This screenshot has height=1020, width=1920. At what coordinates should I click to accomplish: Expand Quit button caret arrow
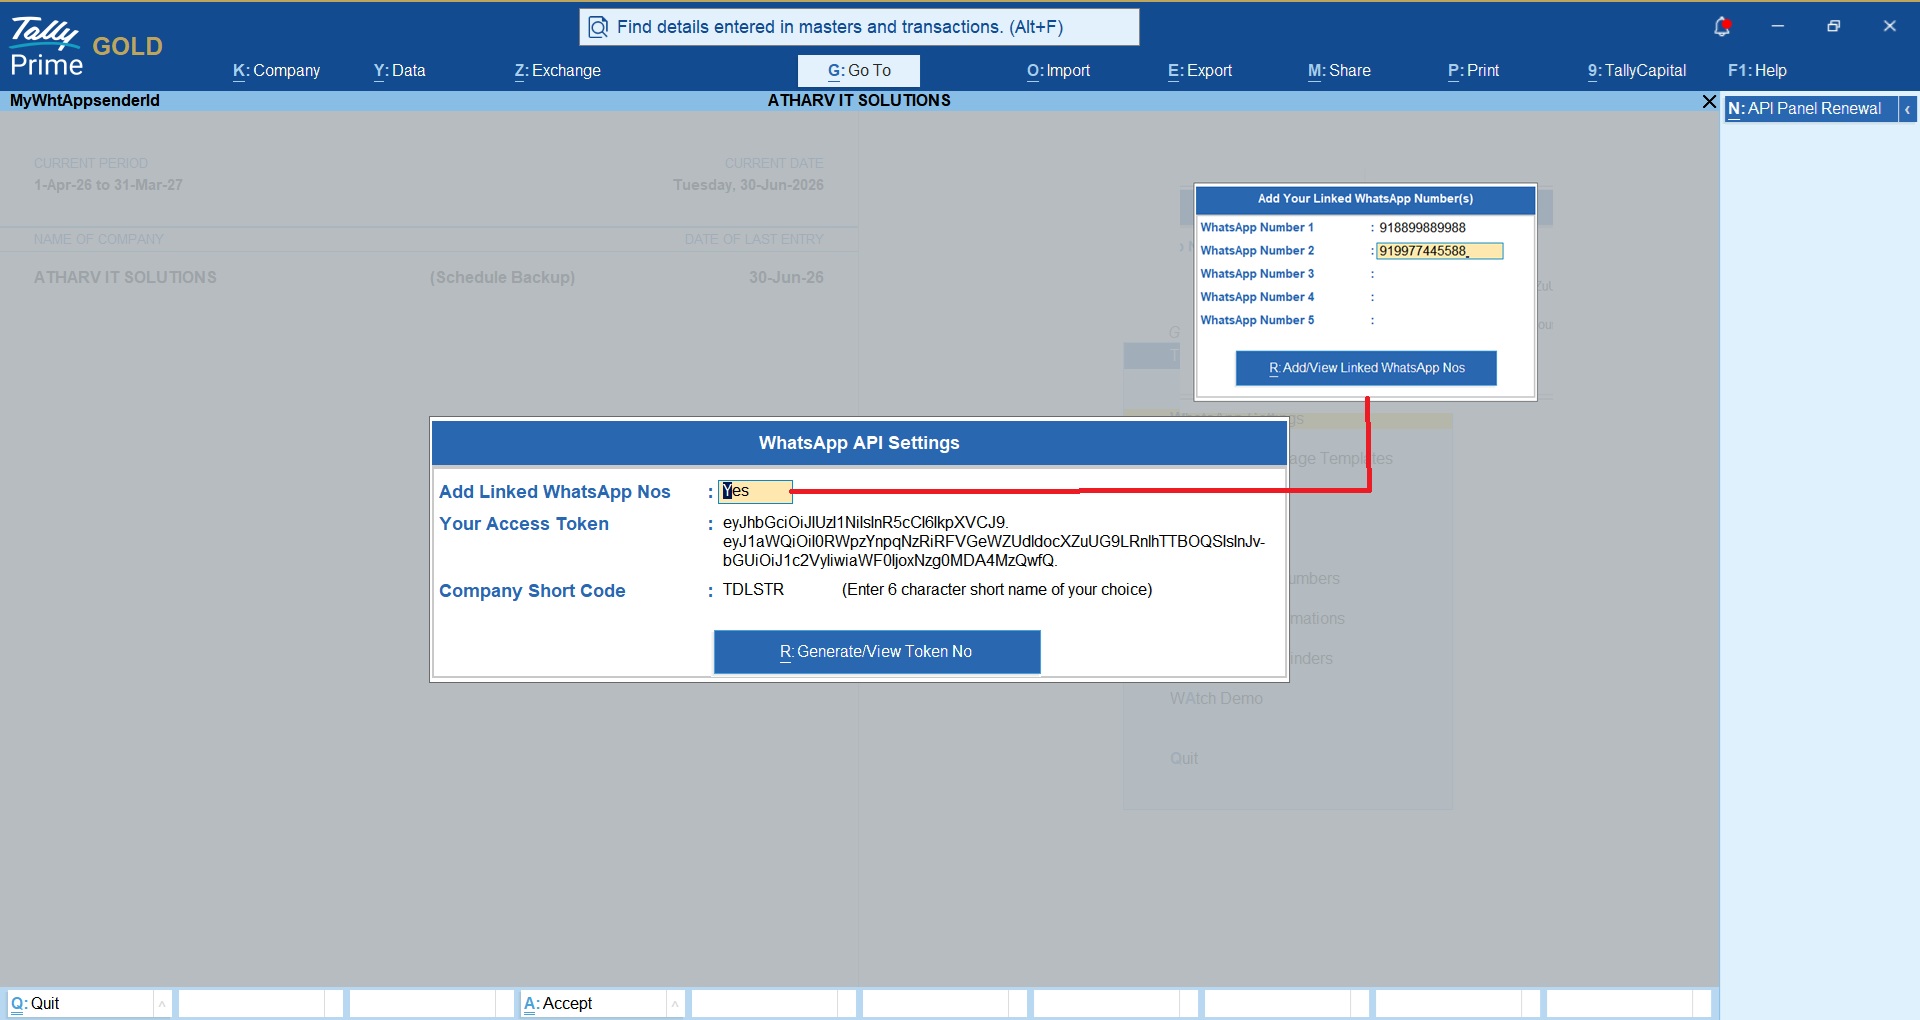(x=162, y=1004)
